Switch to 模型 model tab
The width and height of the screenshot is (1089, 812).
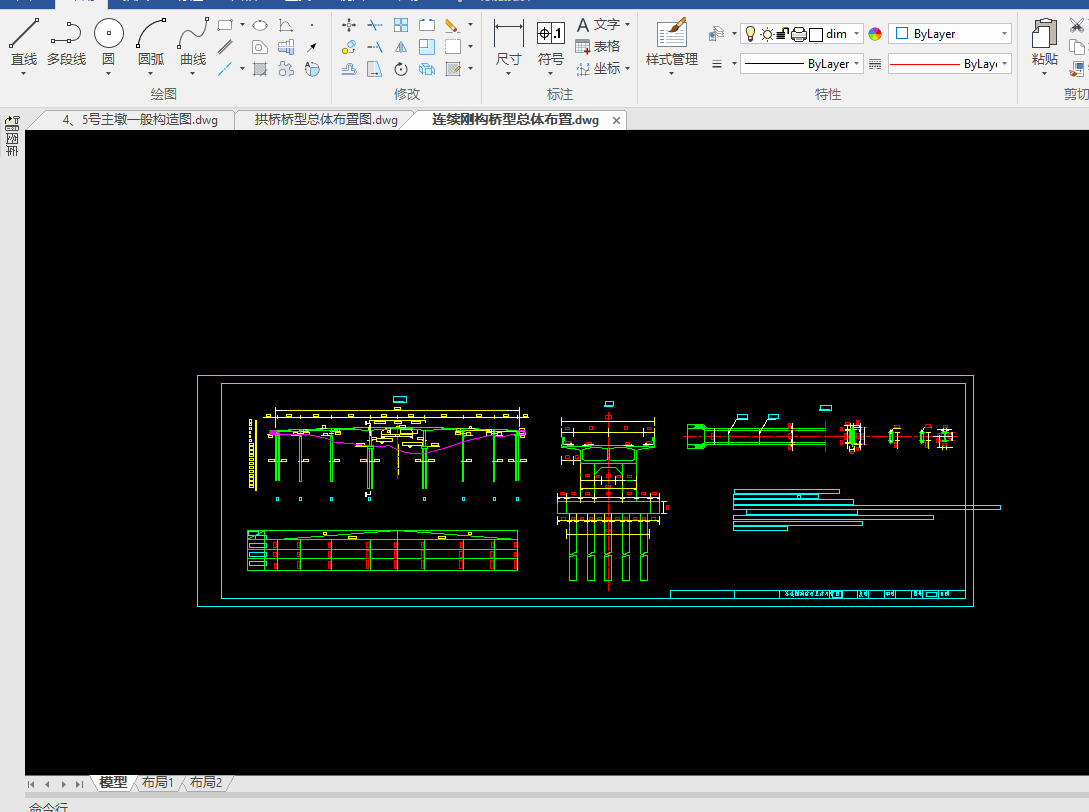113,783
